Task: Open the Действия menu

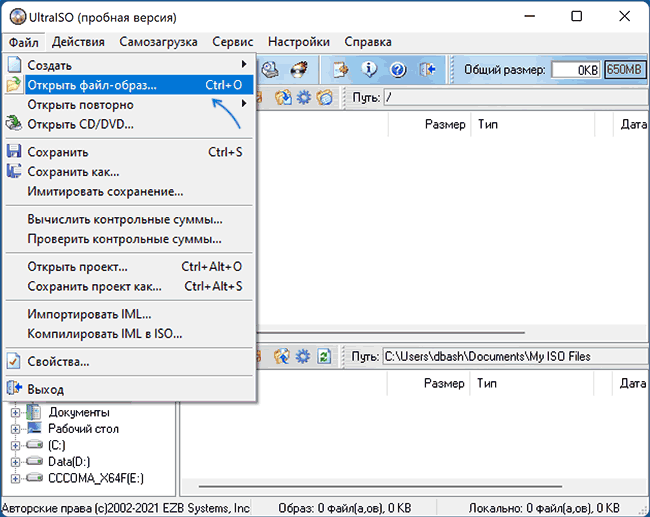Action: (78, 42)
